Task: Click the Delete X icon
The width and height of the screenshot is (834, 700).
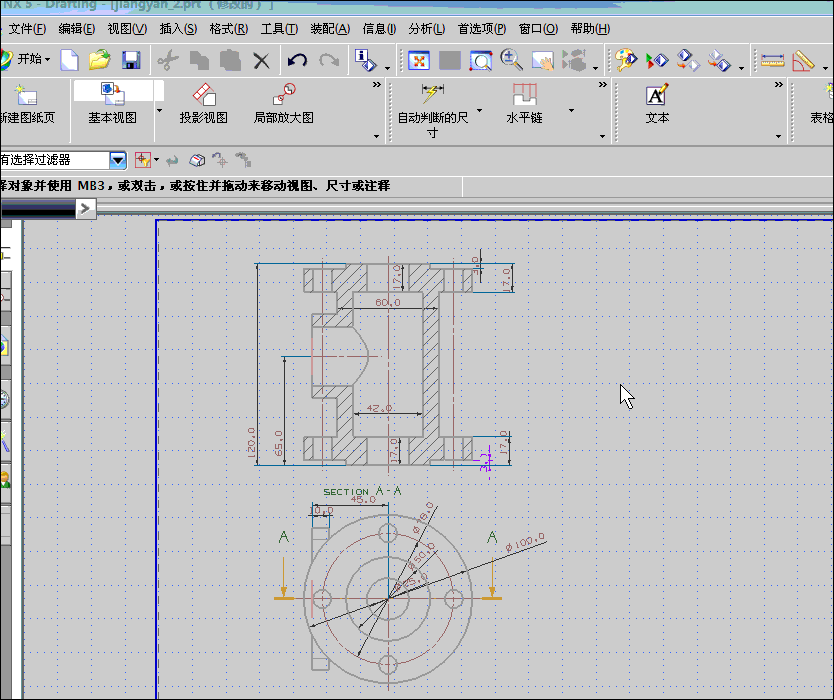Action: coord(261,60)
